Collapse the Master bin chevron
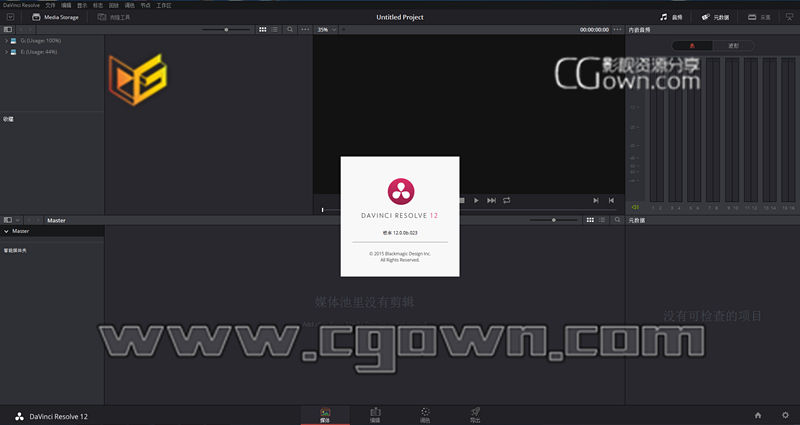 [x=6, y=231]
